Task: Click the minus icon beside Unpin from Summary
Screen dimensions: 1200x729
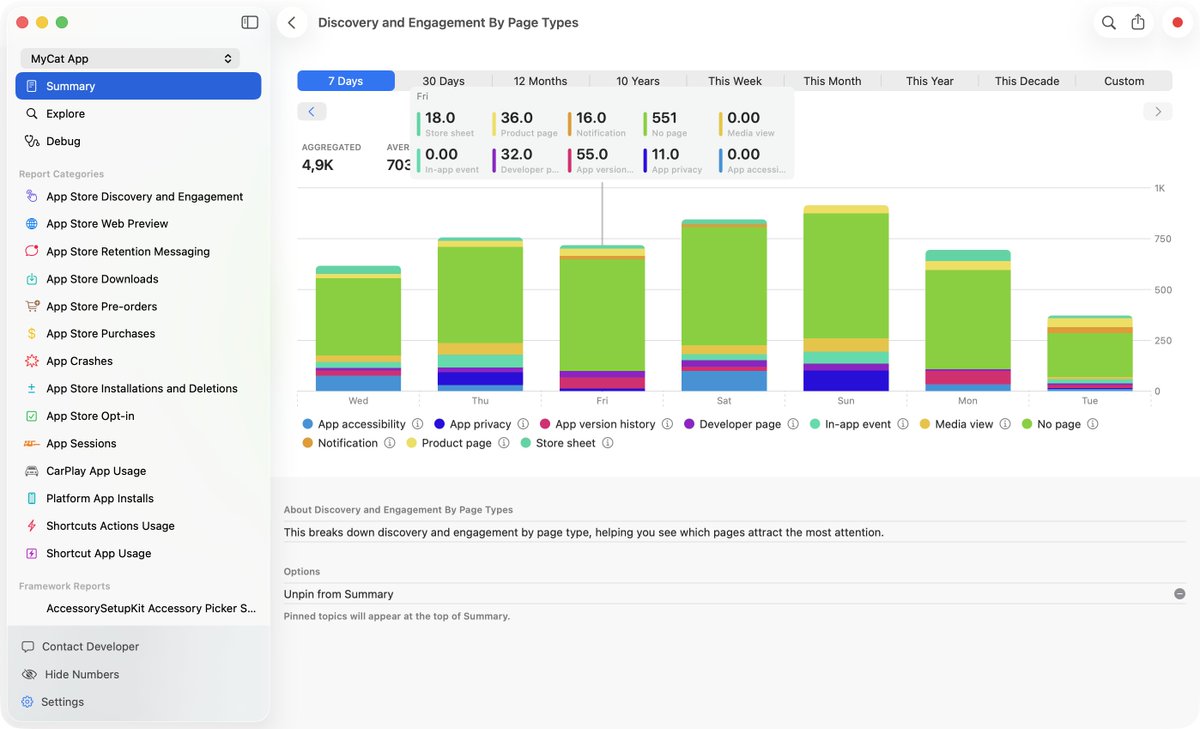Action: click(x=1180, y=594)
